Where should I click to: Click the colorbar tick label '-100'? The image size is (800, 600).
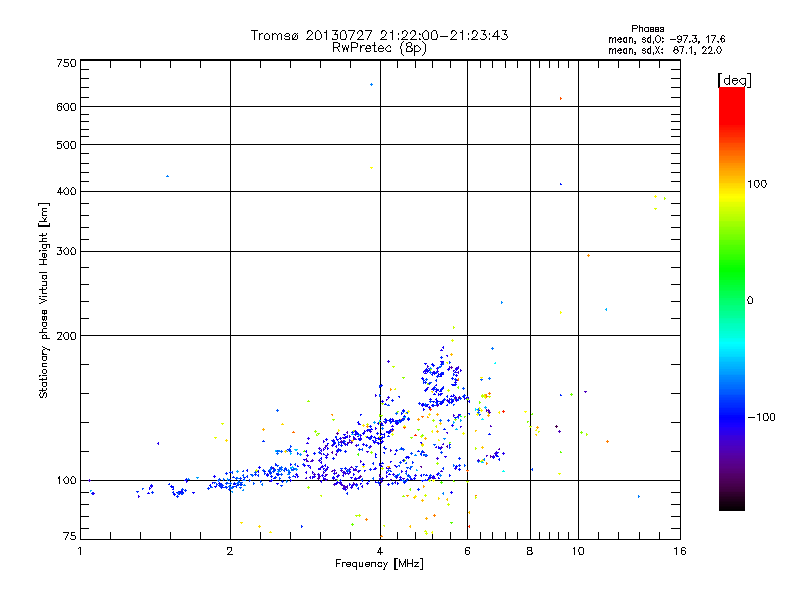(x=761, y=417)
